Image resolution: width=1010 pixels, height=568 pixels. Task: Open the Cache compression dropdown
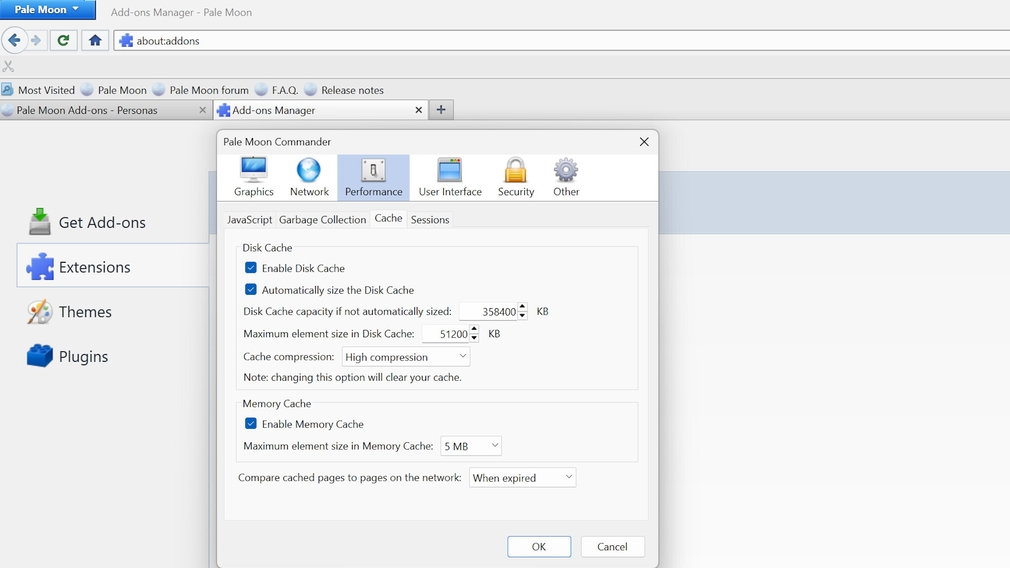click(406, 357)
